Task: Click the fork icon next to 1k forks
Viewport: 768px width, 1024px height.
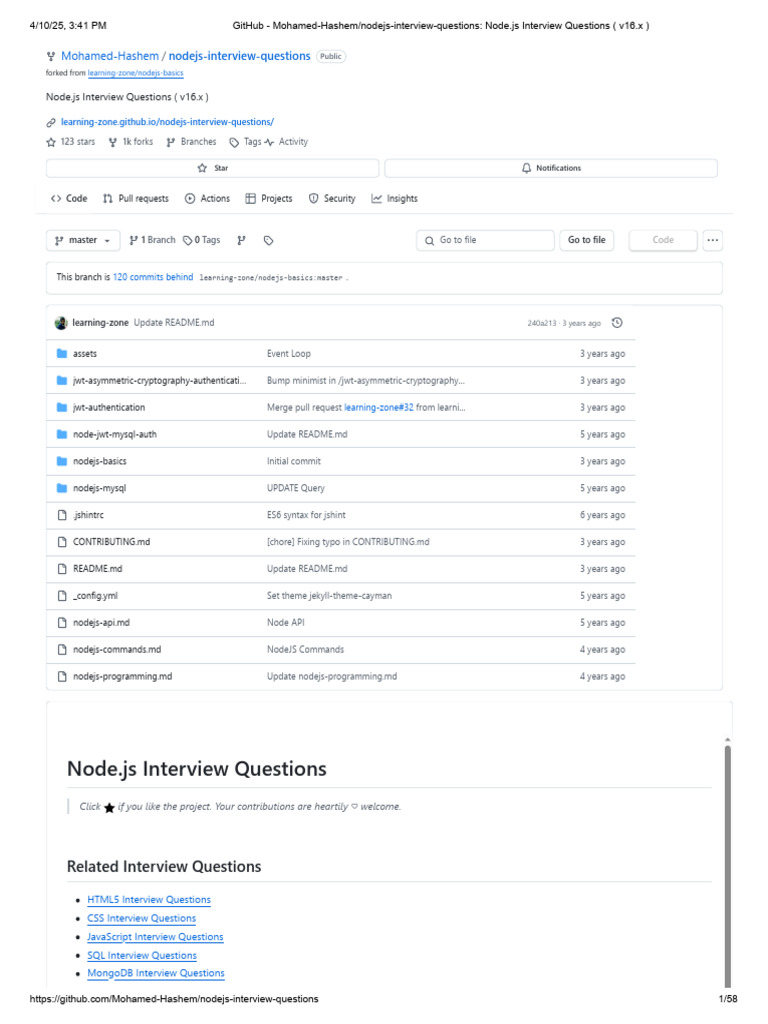Action: click(113, 142)
